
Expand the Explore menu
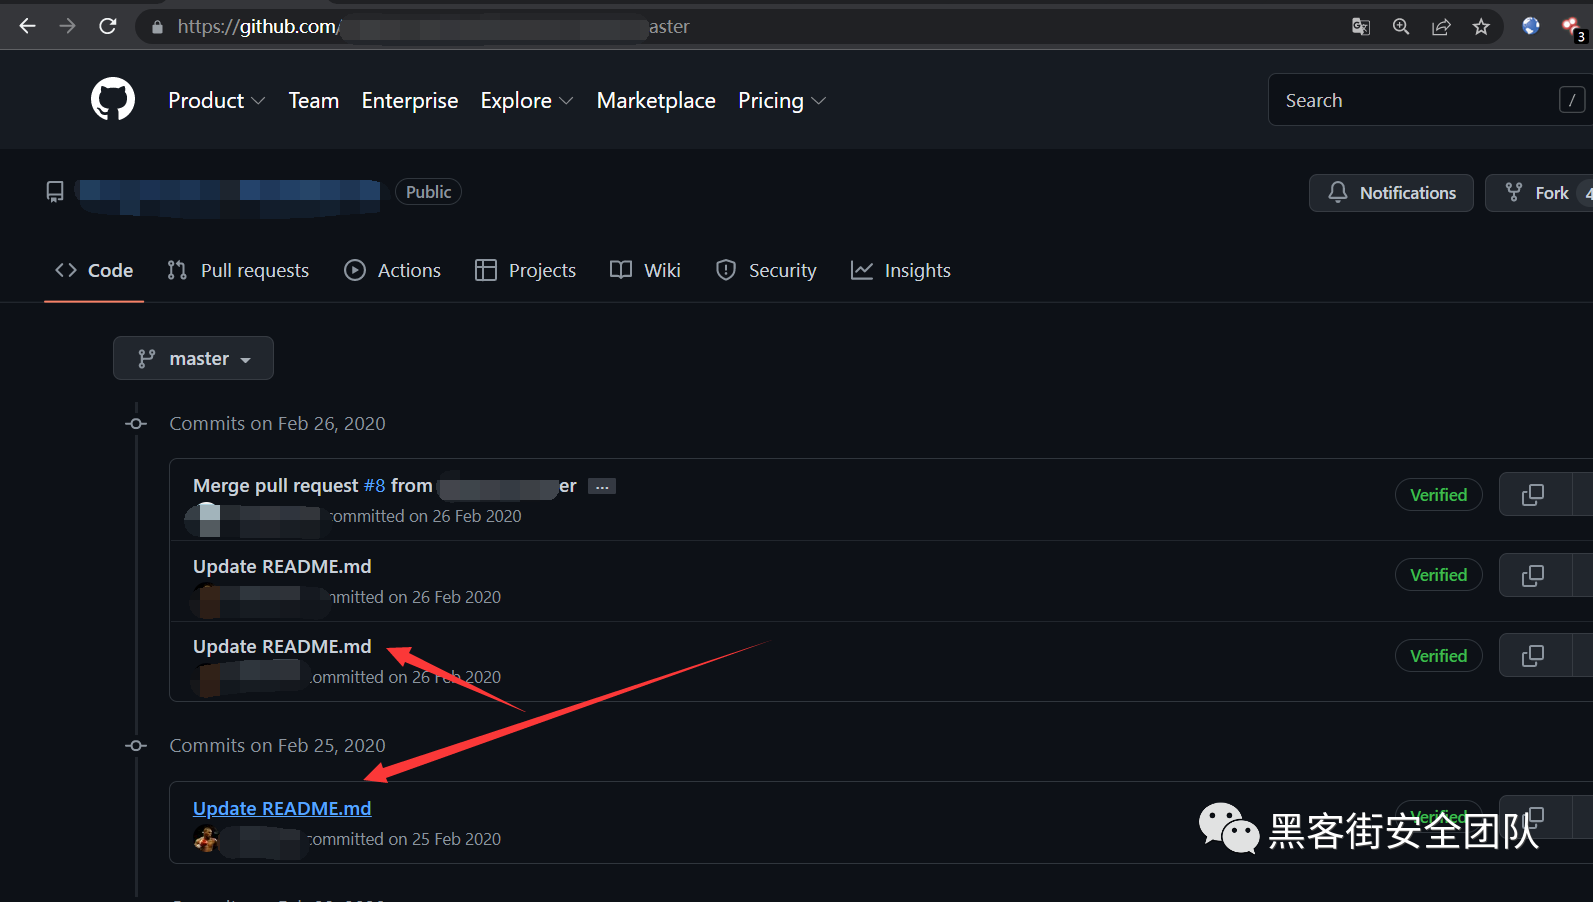tap(527, 101)
